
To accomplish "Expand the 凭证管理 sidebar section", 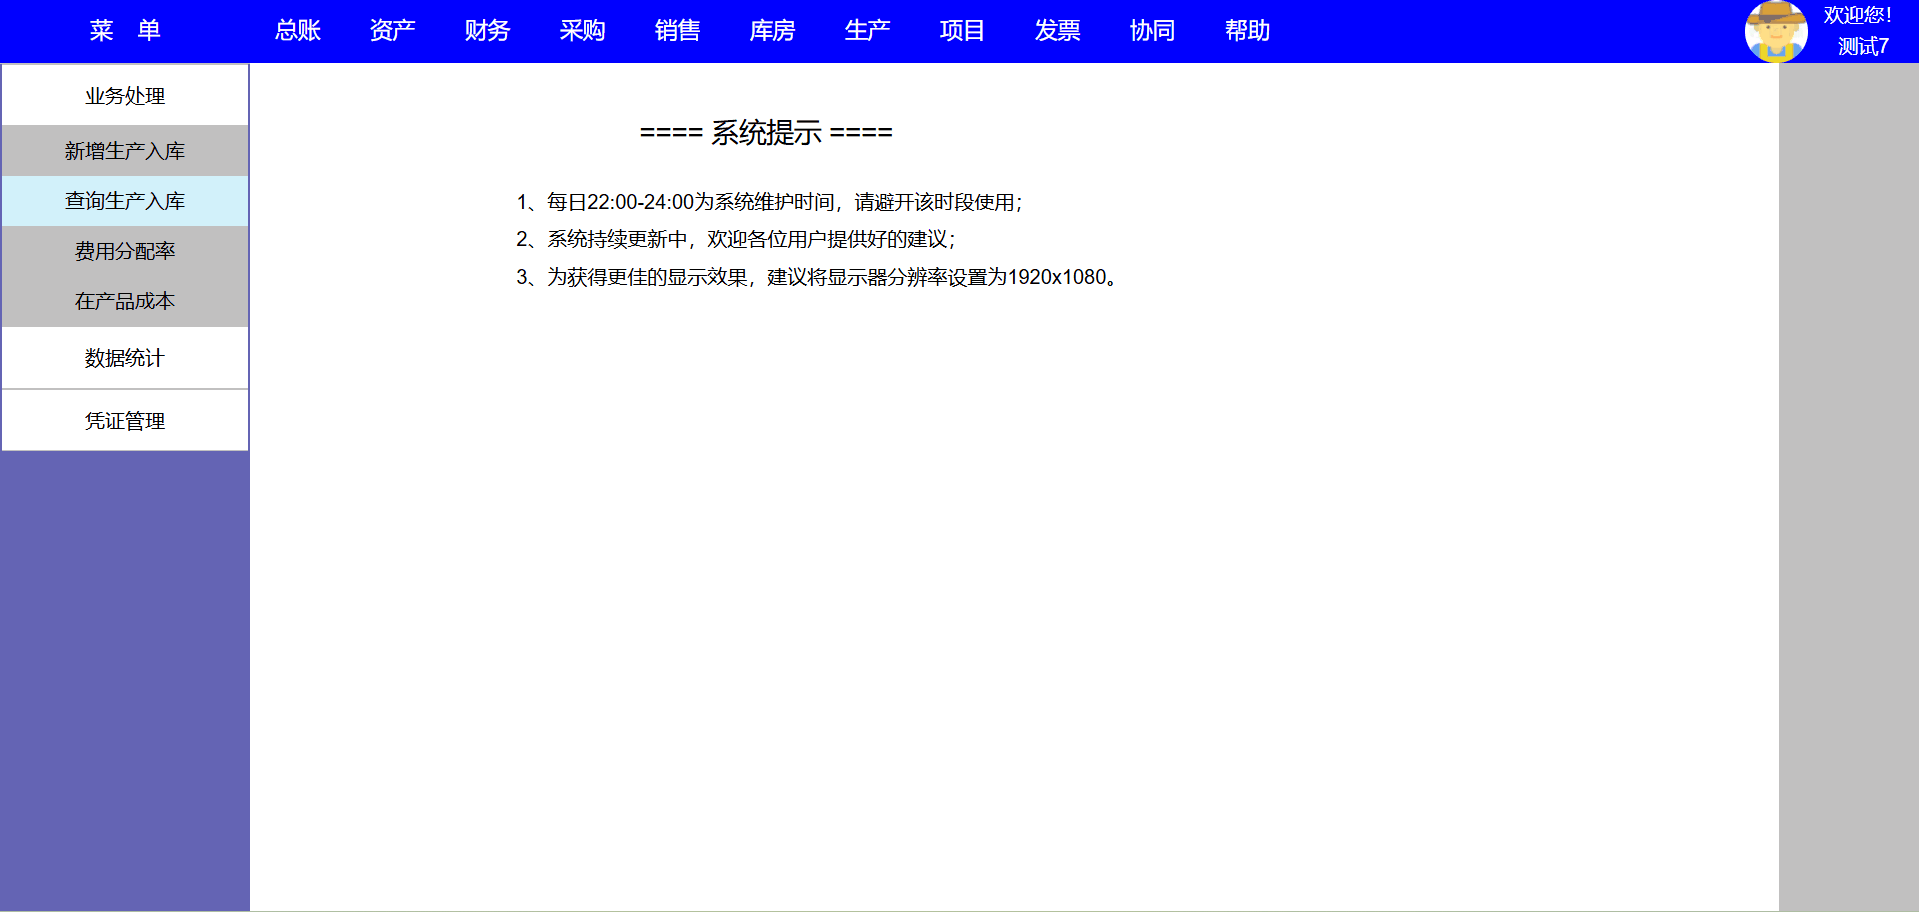I will (125, 421).
